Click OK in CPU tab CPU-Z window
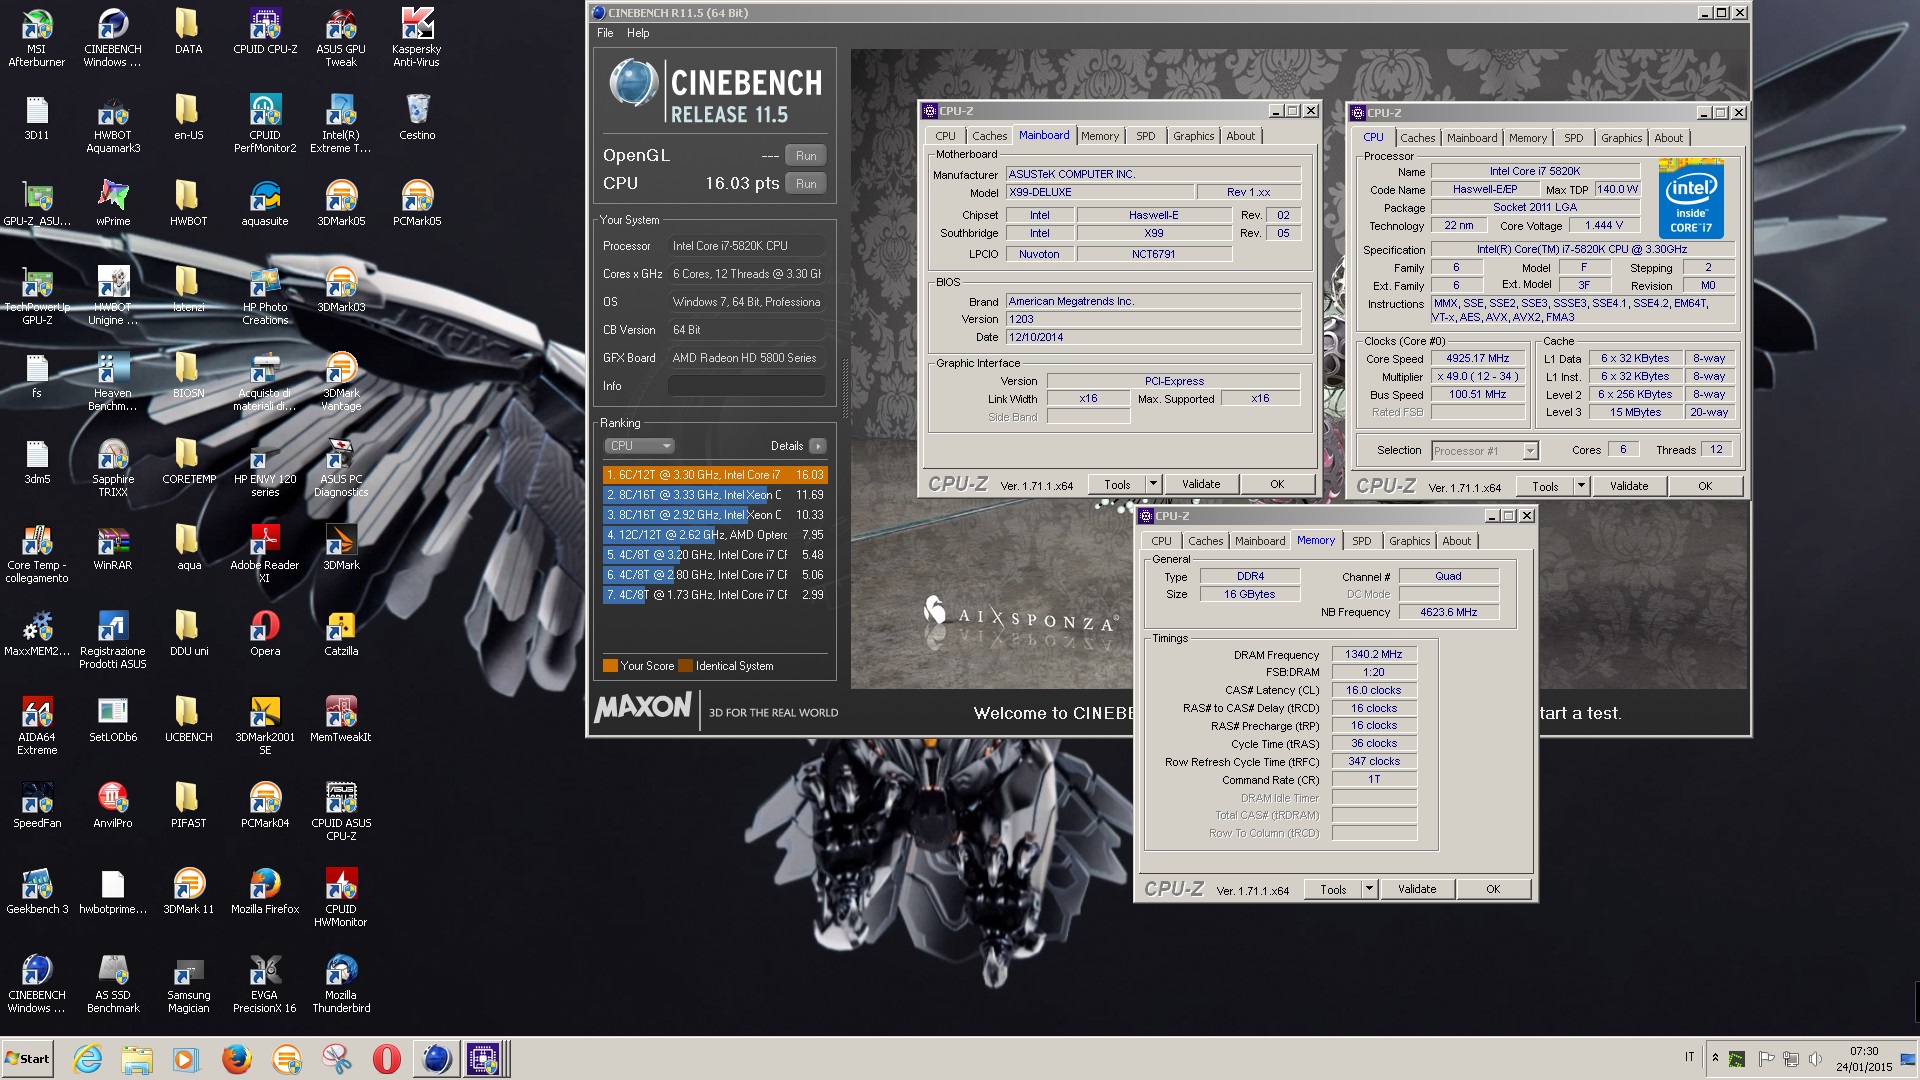The width and height of the screenshot is (1920, 1080). (1705, 486)
